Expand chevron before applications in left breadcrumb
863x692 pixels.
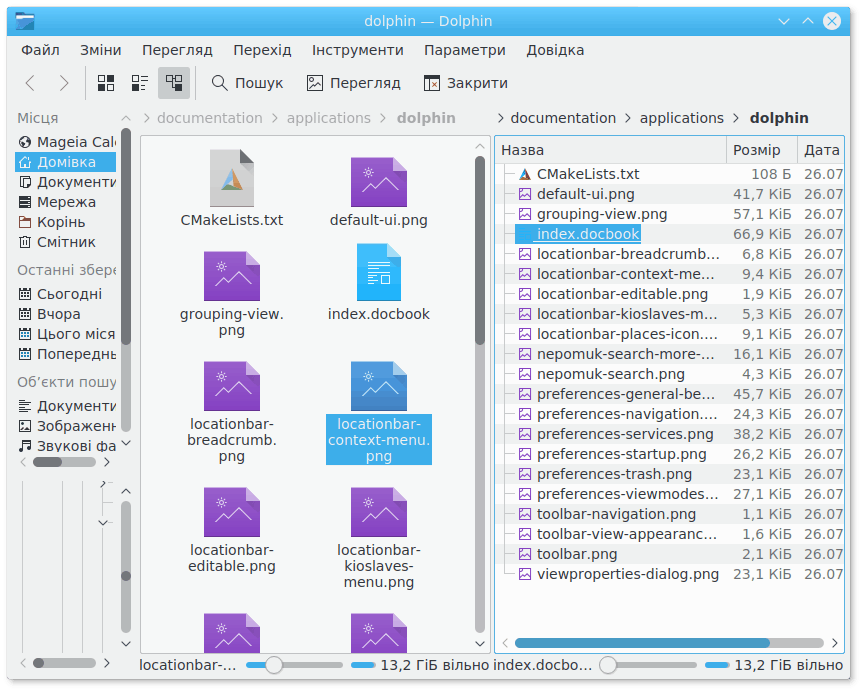275,118
